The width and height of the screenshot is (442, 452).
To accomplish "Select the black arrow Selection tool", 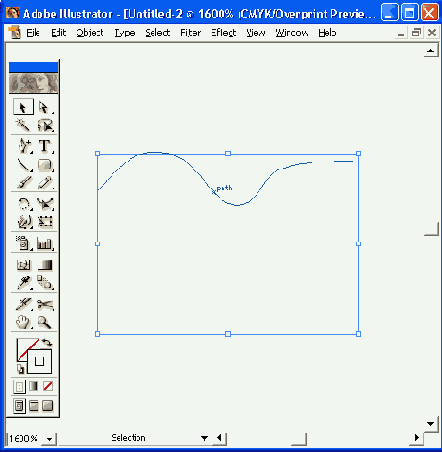I will pyautogui.click(x=23, y=107).
